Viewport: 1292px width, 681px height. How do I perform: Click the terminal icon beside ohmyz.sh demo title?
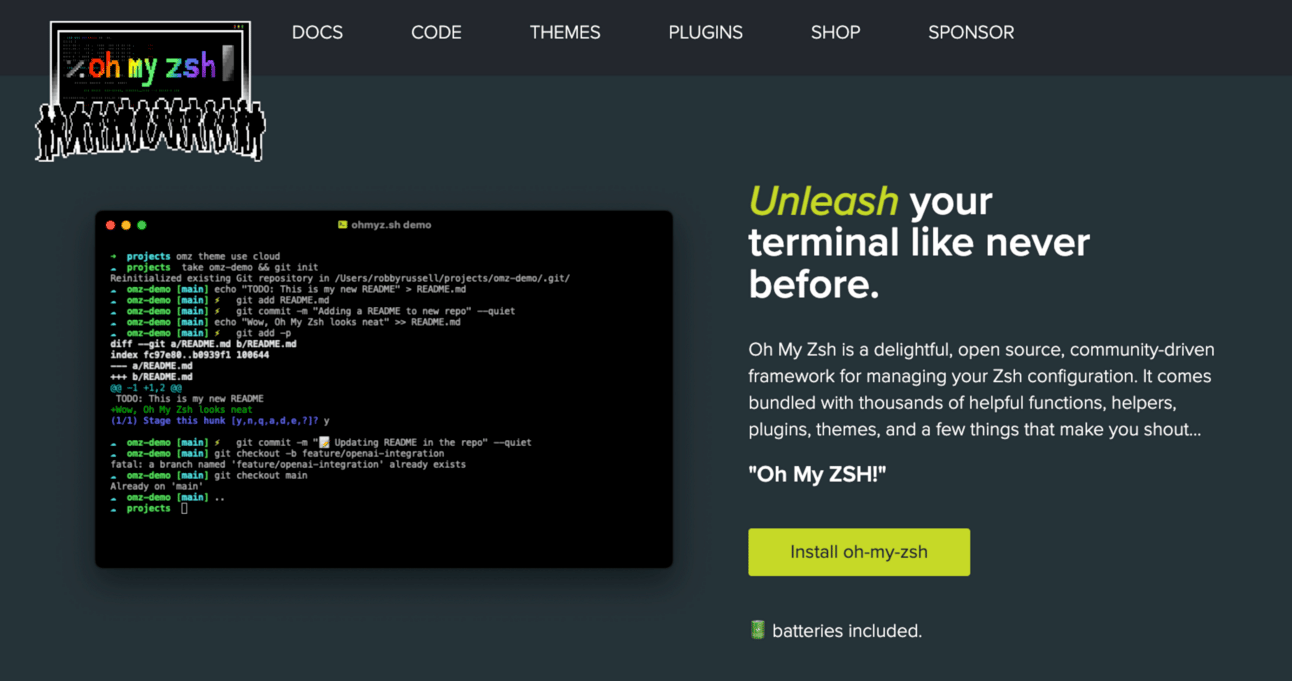pos(342,225)
